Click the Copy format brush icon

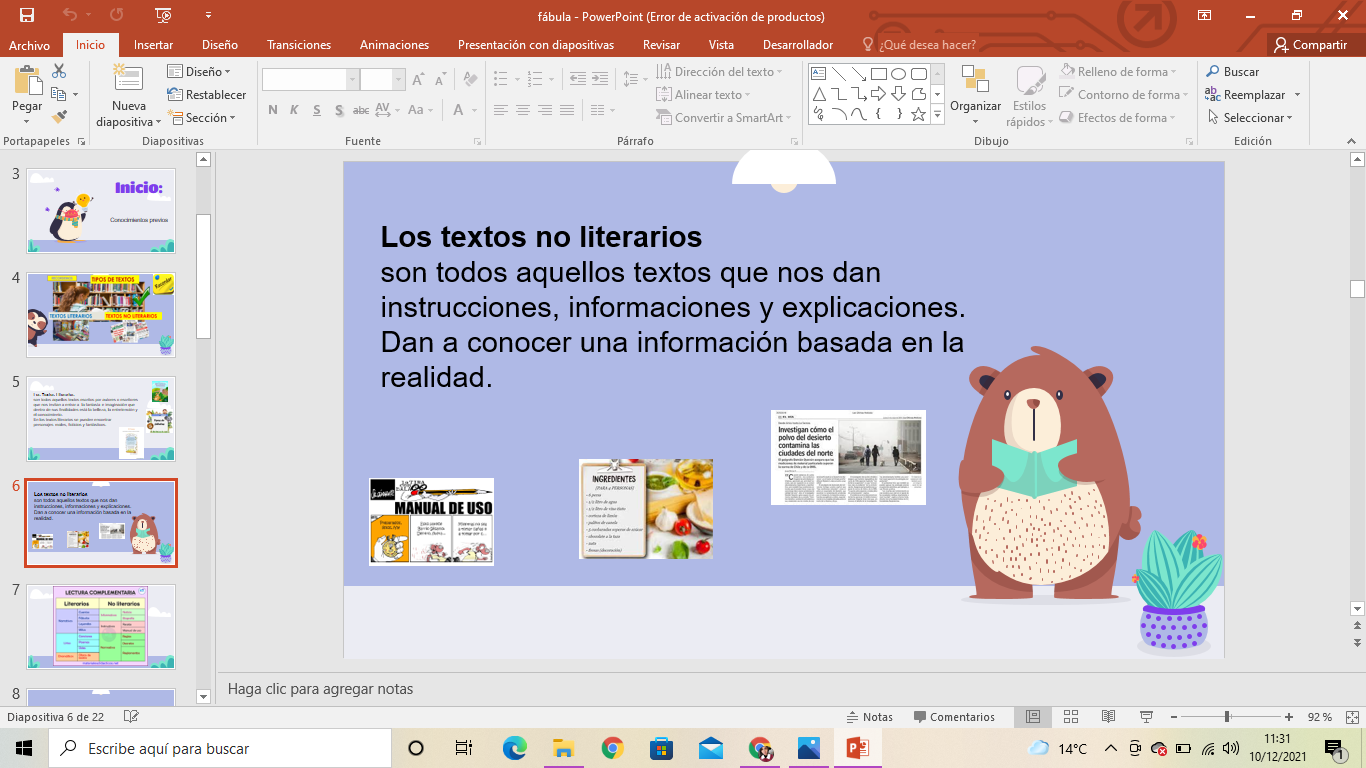point(59,117)
